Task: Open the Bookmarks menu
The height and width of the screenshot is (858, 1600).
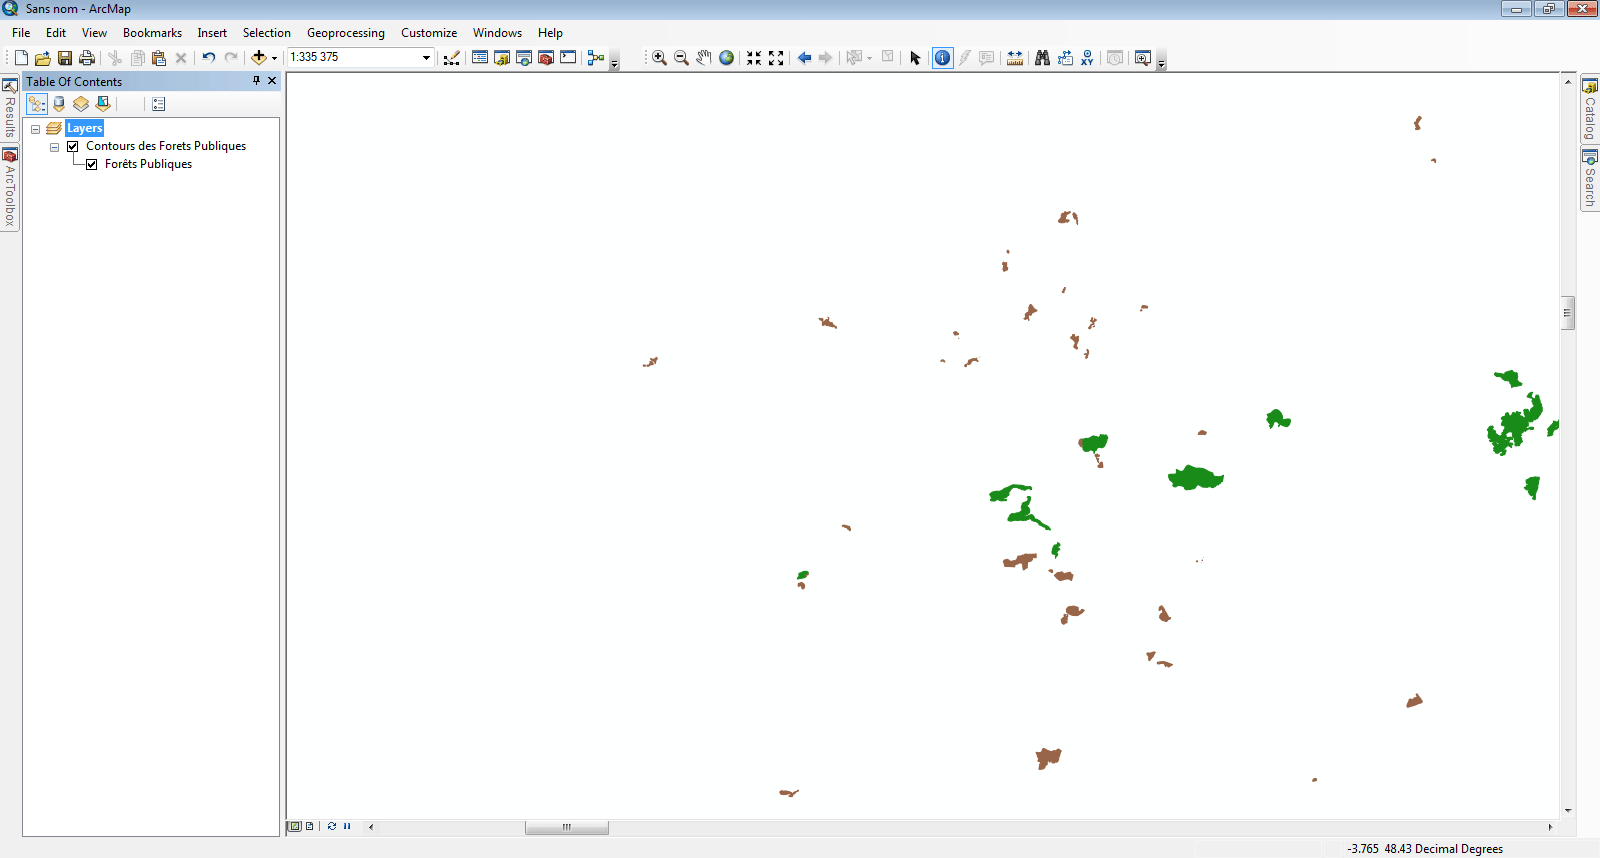Action: [x=152, y=33]
